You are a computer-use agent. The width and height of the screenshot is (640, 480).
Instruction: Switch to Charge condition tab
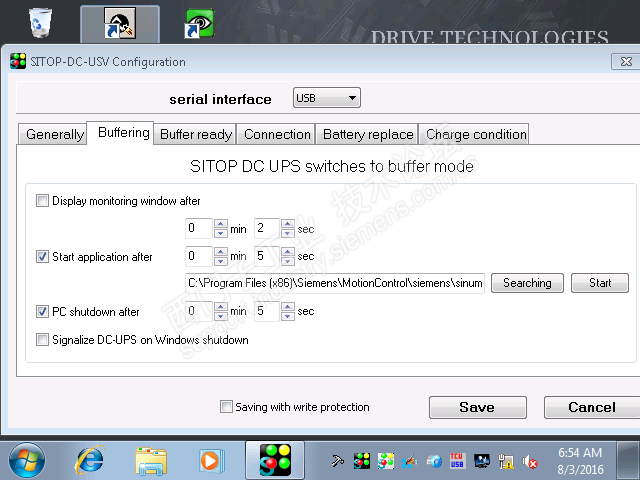(476, 134)
